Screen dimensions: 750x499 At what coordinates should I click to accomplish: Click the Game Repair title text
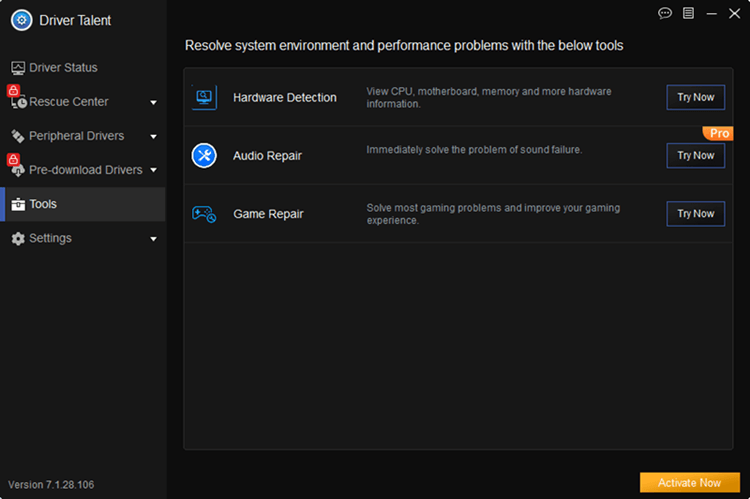pyautogui.click(x=268, y=214)
